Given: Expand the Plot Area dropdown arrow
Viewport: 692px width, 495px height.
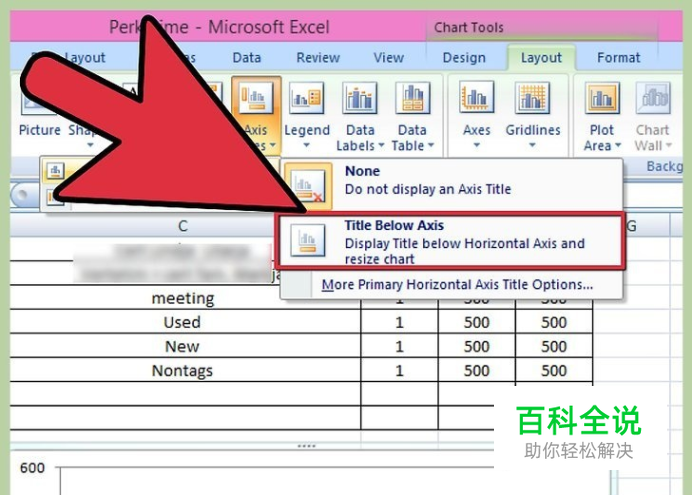Looking at the screenshot, I should (x=618, y=145).
